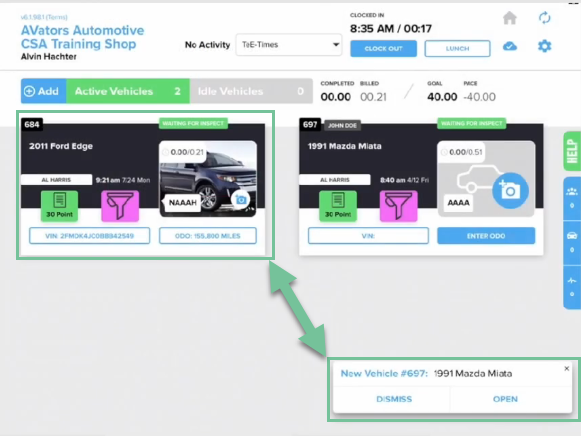581x436 pixels.
Task: Add photo for the Mazda Miata
Action: (x=510, y=191)
